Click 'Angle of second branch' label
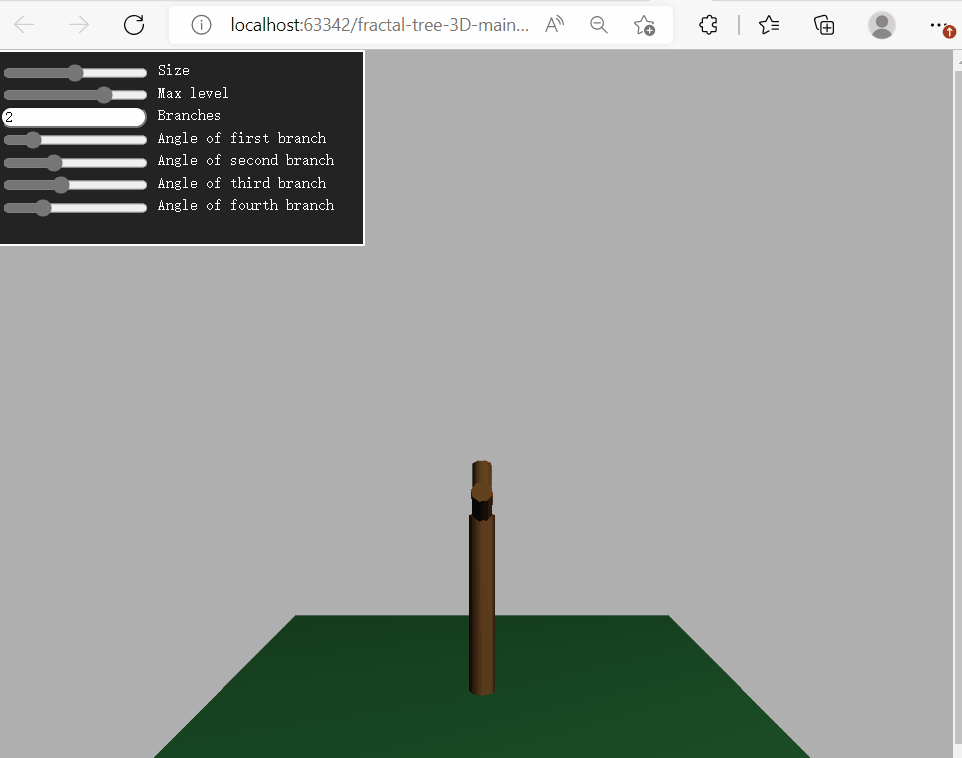Screen dimensions: 962x758 pyautogui.click(x=246, y=160)
